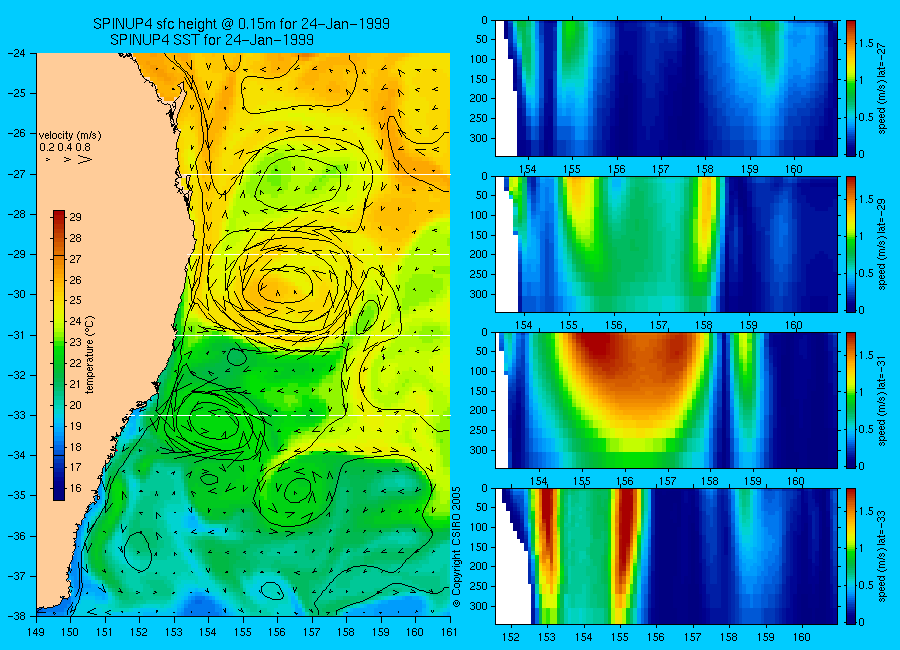Click the 'temperature (°C)' vertical label
Image resolution: width=900 pixels, height=650 pixels.
90,355
